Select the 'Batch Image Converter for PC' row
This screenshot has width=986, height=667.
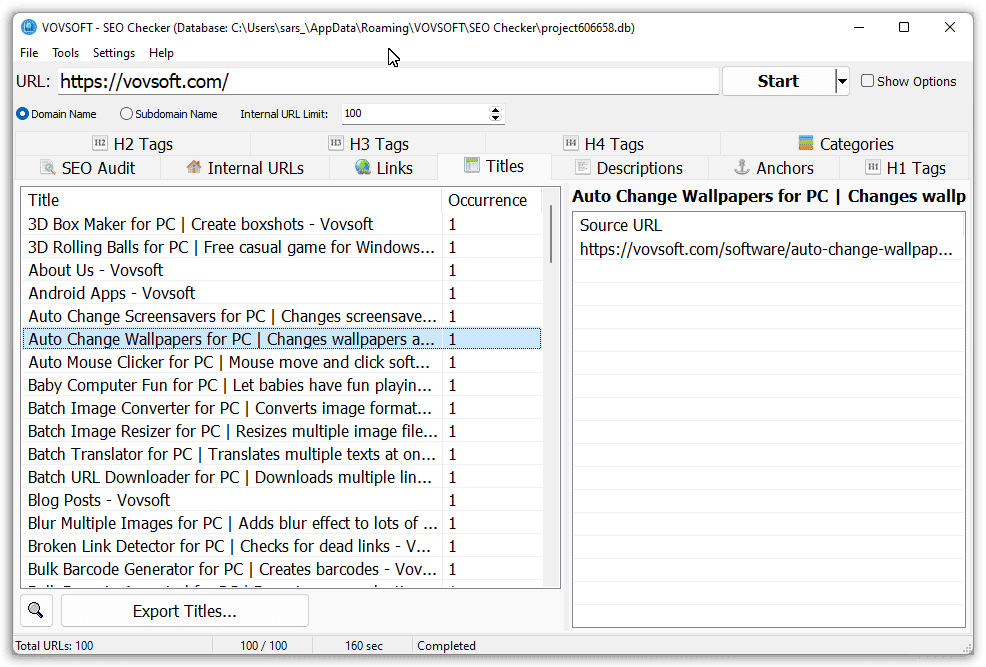[x=282, y=409]
